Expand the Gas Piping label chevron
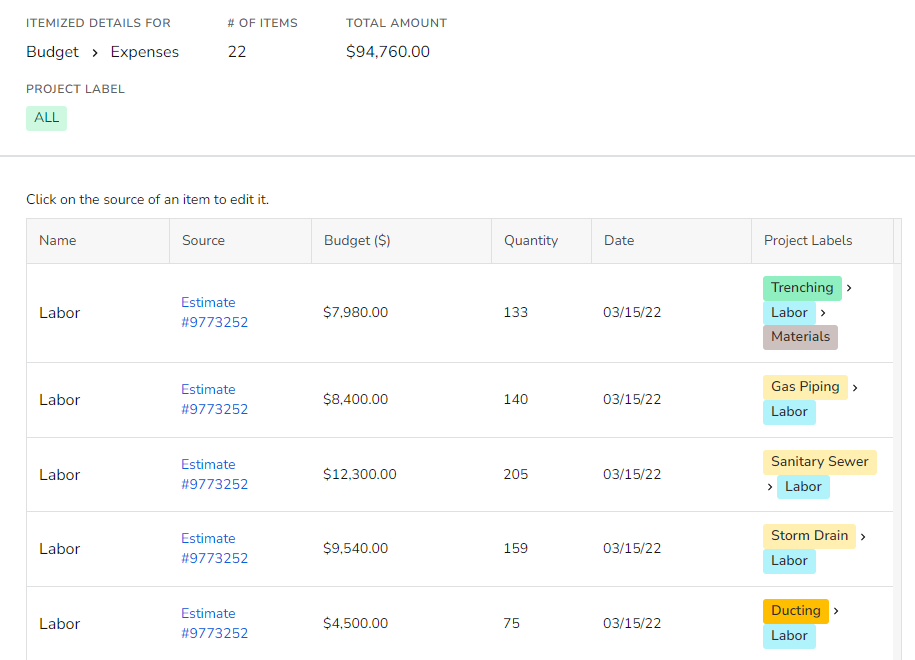The width and height of the screenshot is (915, 660). click(x=855, y=386)
